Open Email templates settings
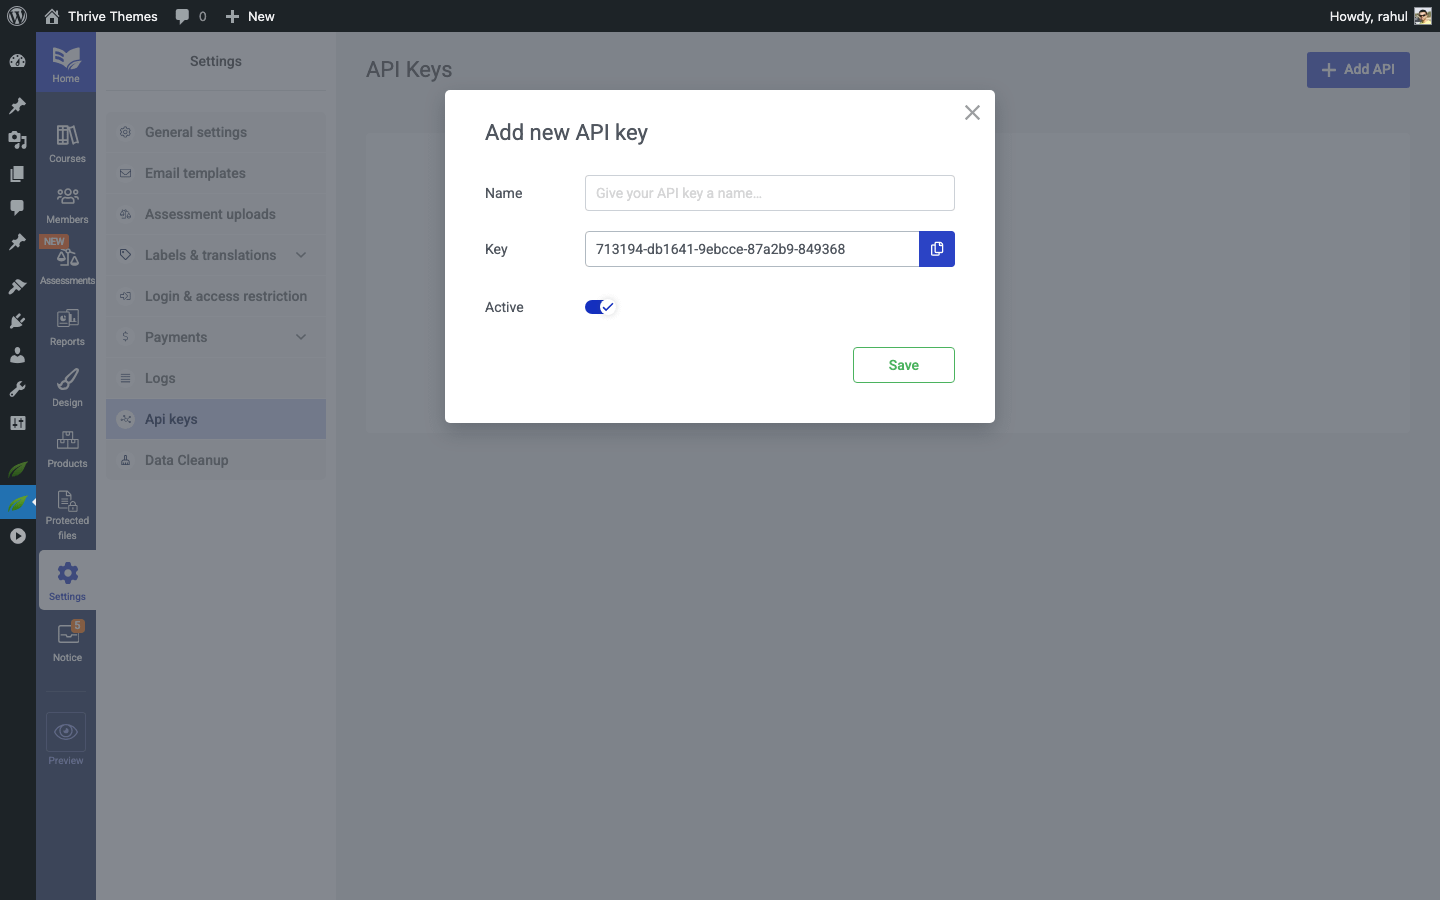 tap(194, 173)
